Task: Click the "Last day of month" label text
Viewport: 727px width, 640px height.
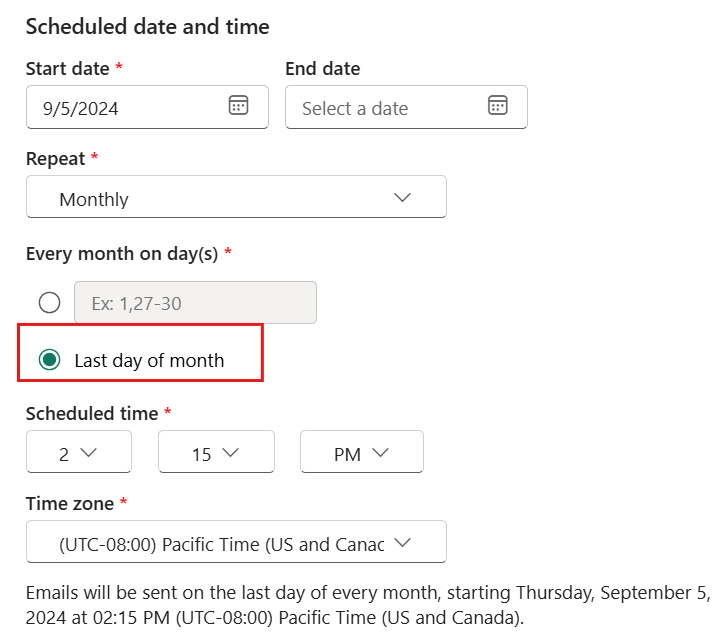Action: pos(149,360)
